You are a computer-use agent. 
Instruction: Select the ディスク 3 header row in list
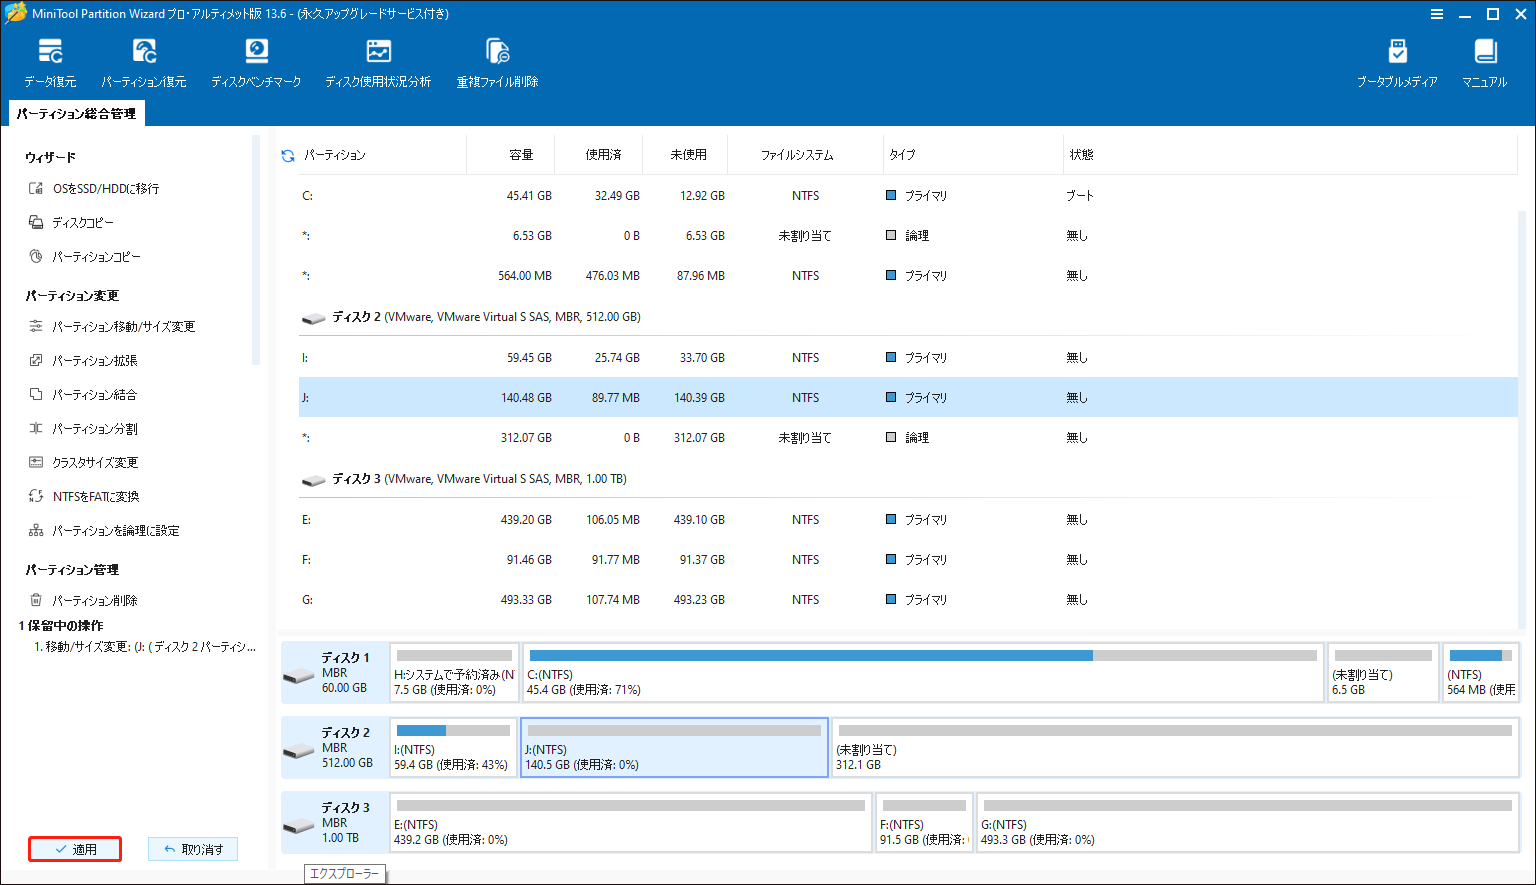(908, 479)
